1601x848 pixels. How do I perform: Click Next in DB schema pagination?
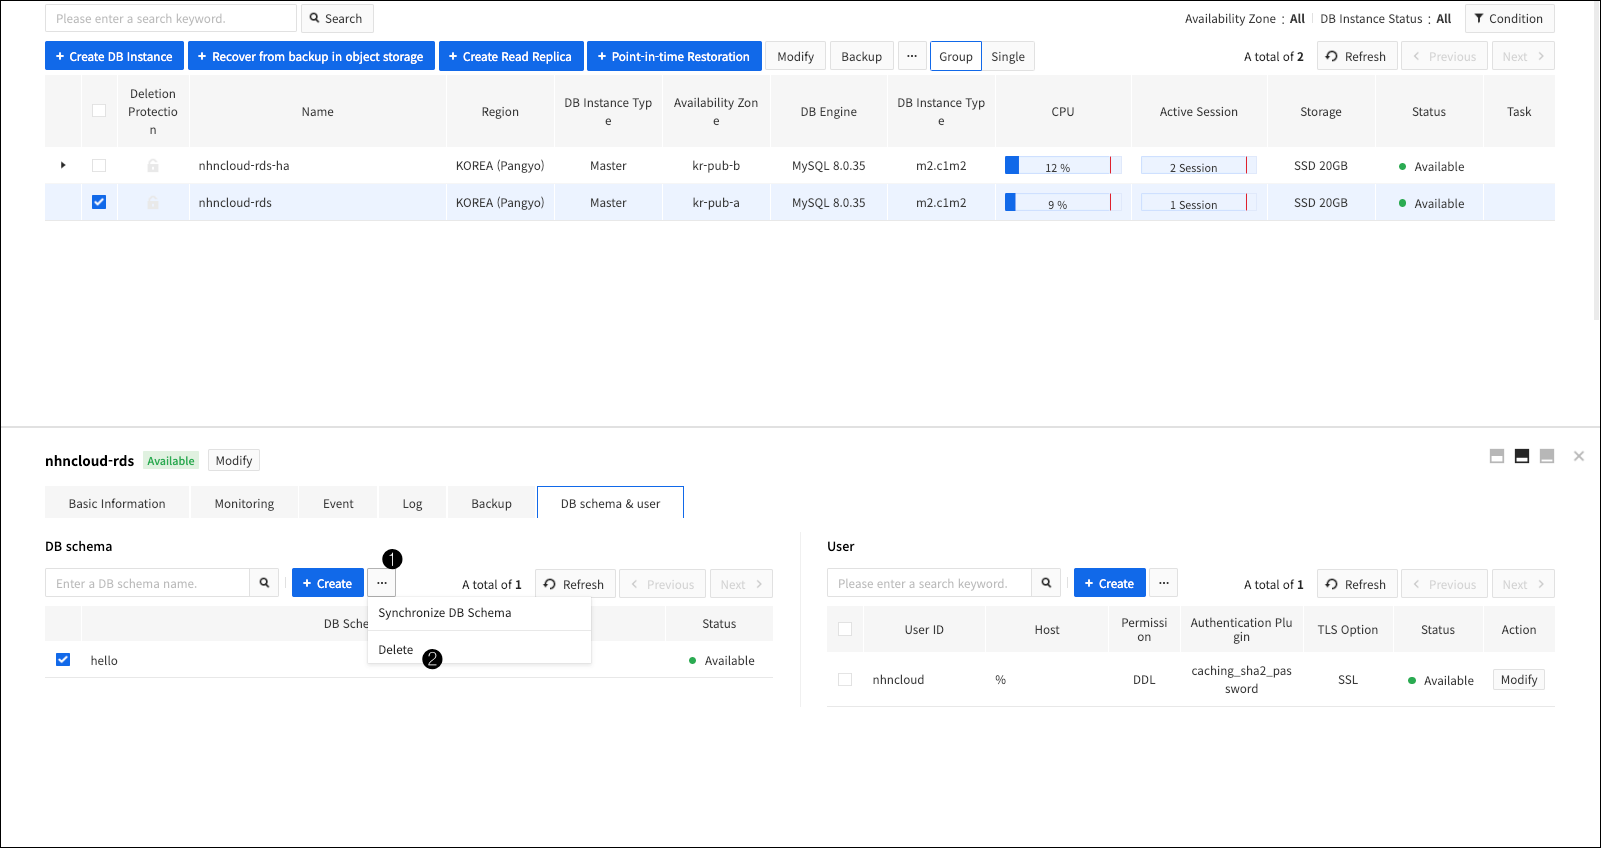pos(741,583)
